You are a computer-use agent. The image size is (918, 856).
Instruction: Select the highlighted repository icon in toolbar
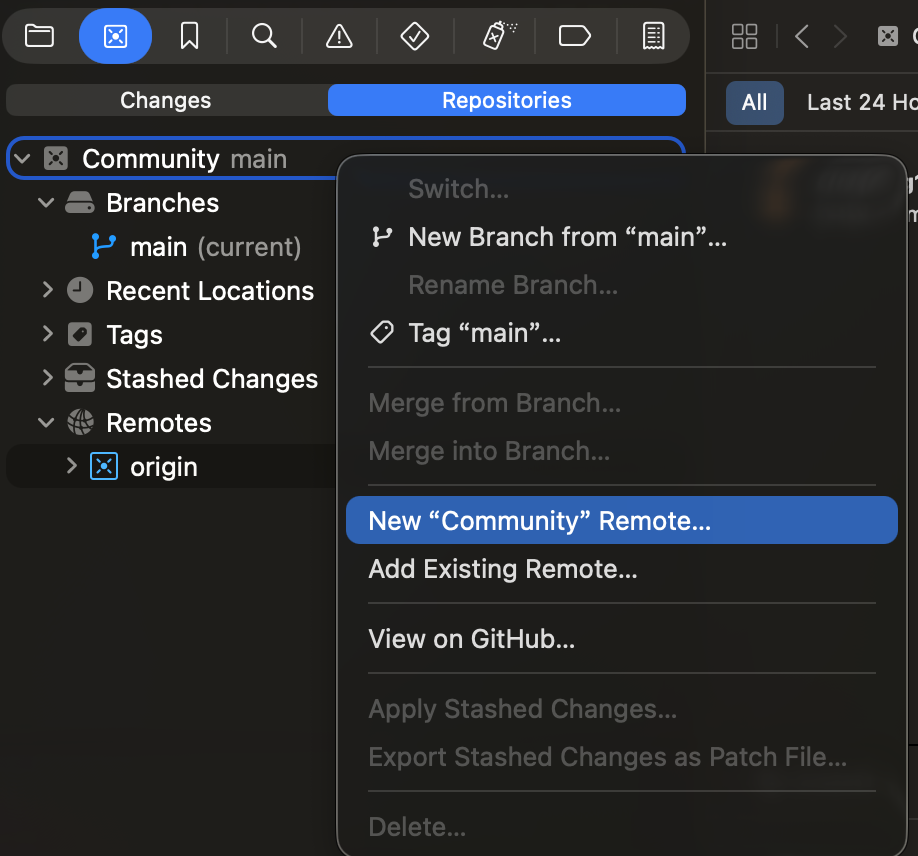[x=115, y=36]
